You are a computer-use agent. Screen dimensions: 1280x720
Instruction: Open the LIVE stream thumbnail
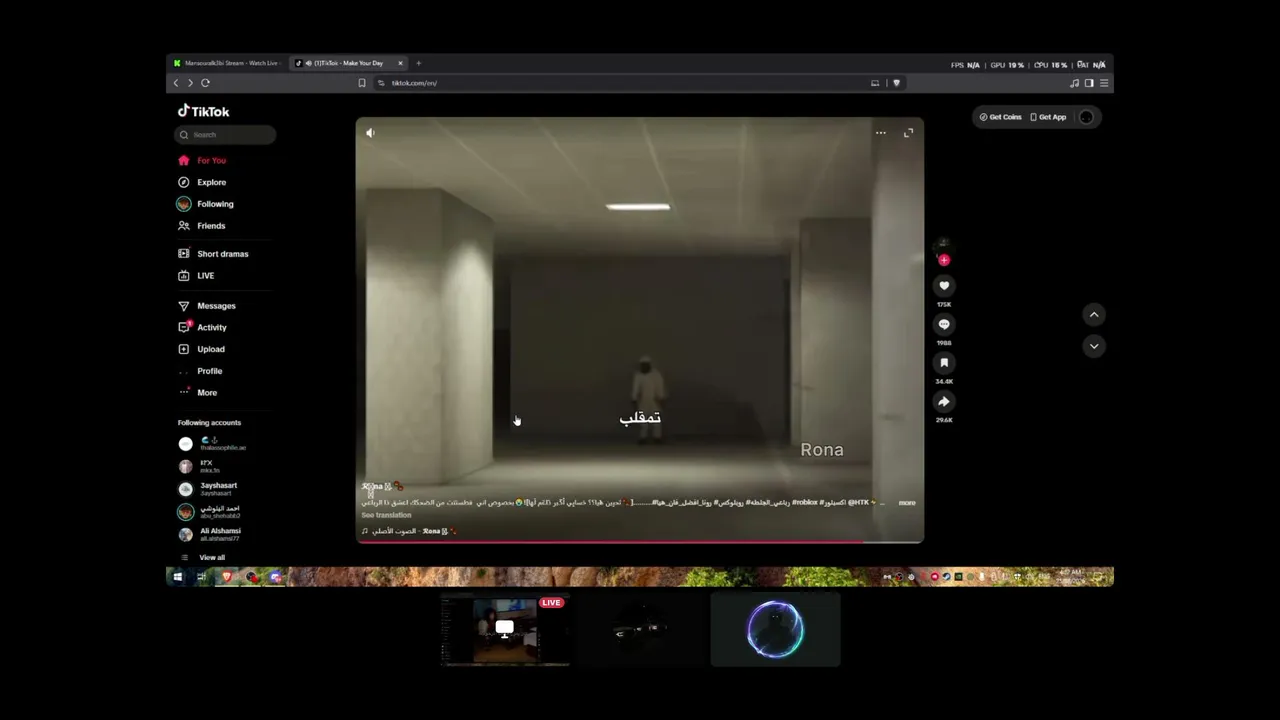coord(505,630)
